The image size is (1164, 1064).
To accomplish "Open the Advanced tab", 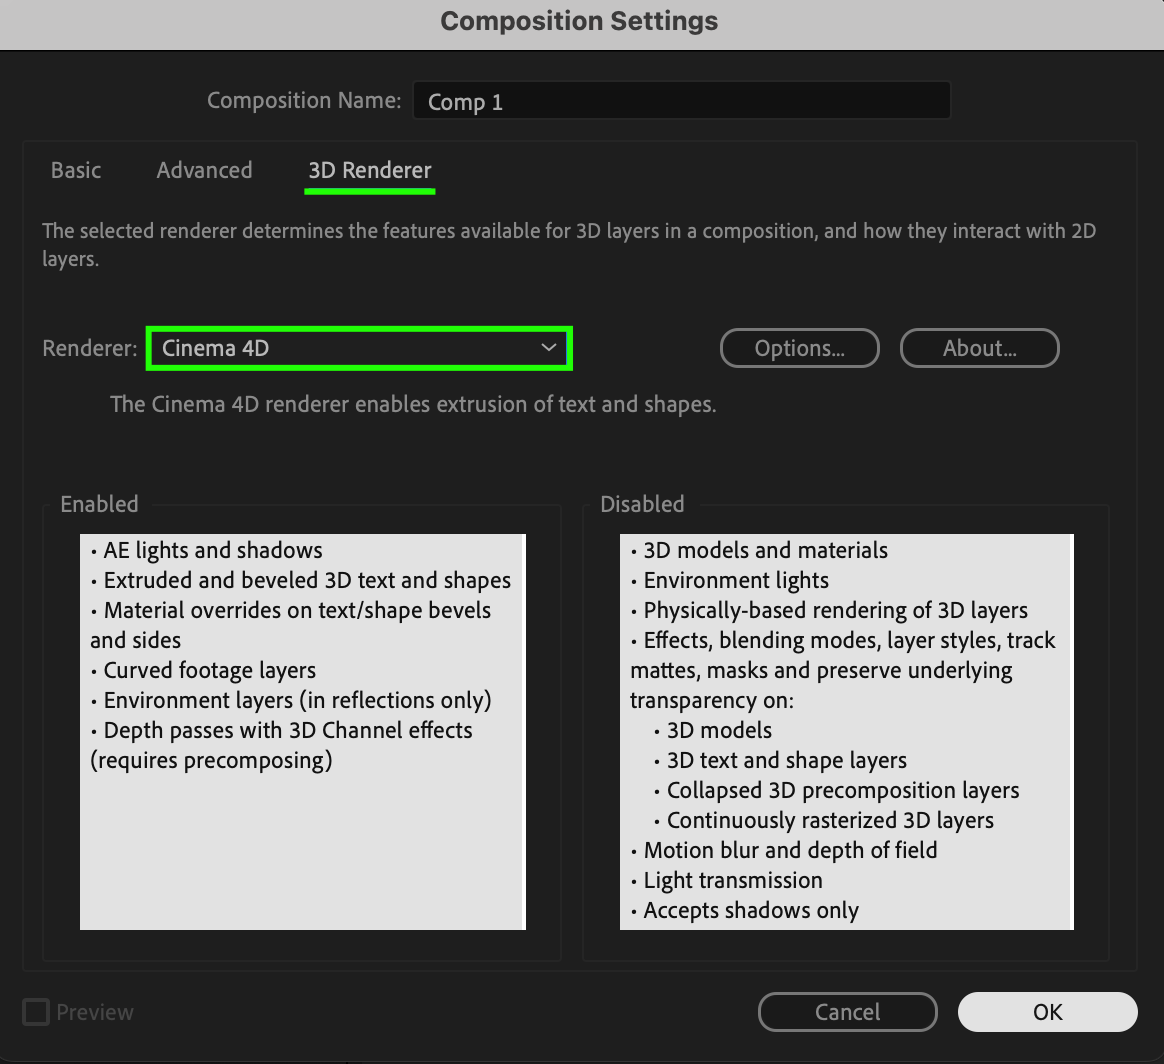I will [x=204, y=170].
